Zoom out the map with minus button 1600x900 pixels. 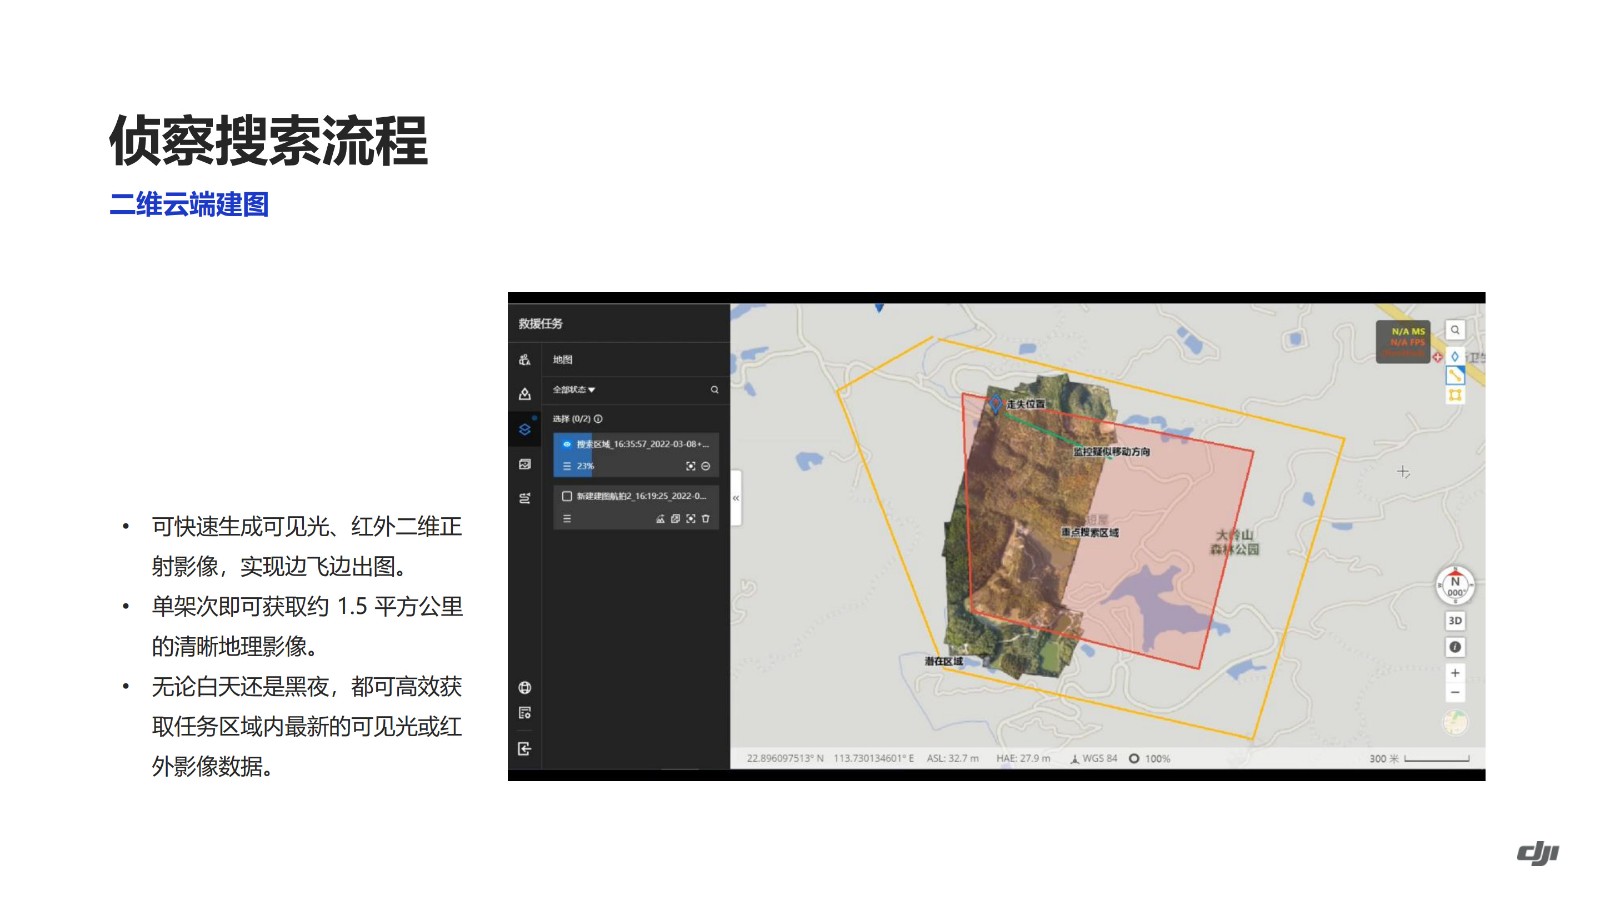tap(1455, 692)
